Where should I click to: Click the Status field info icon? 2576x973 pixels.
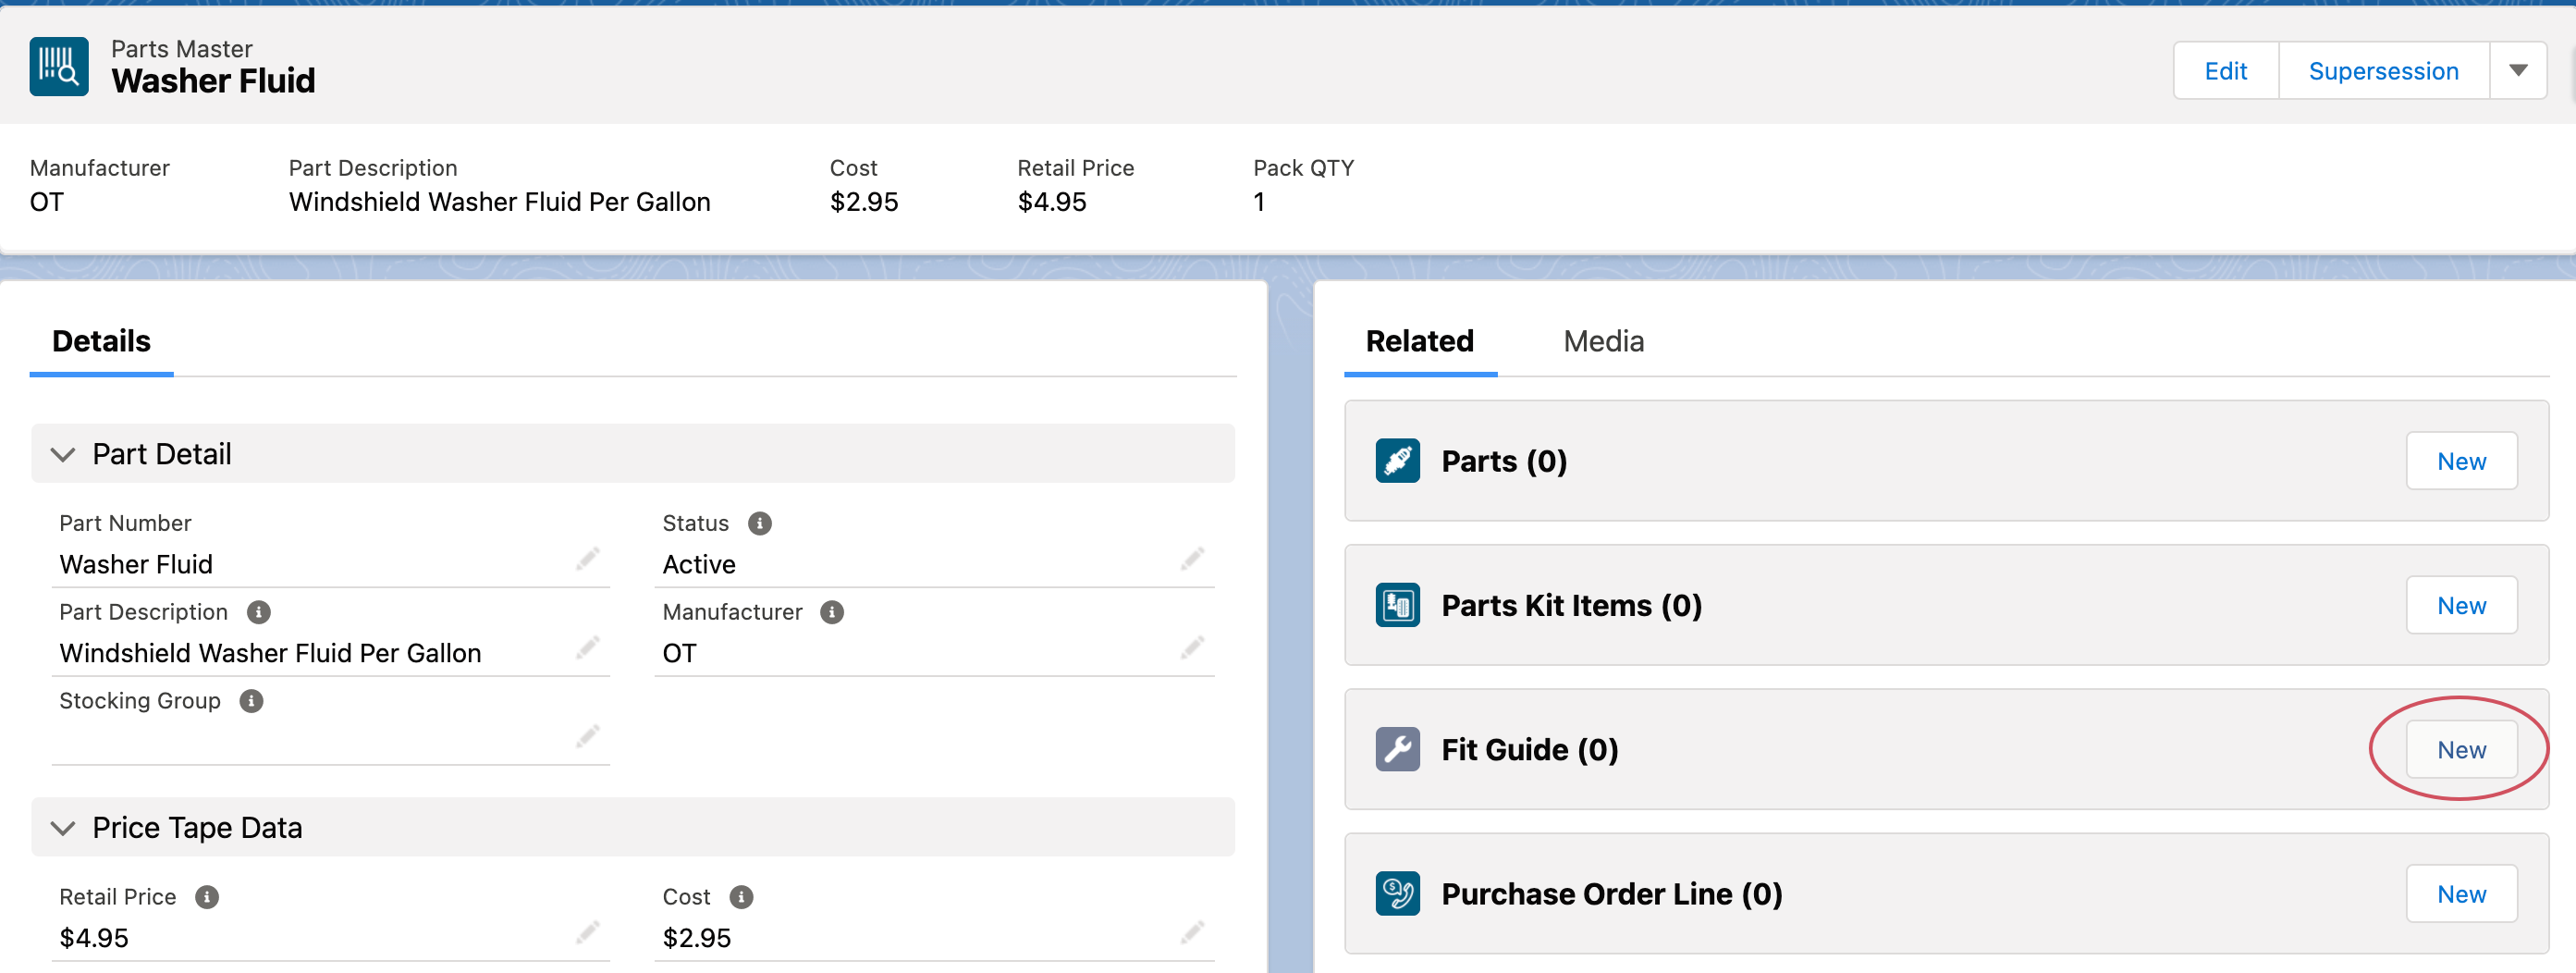coord(760,523)
